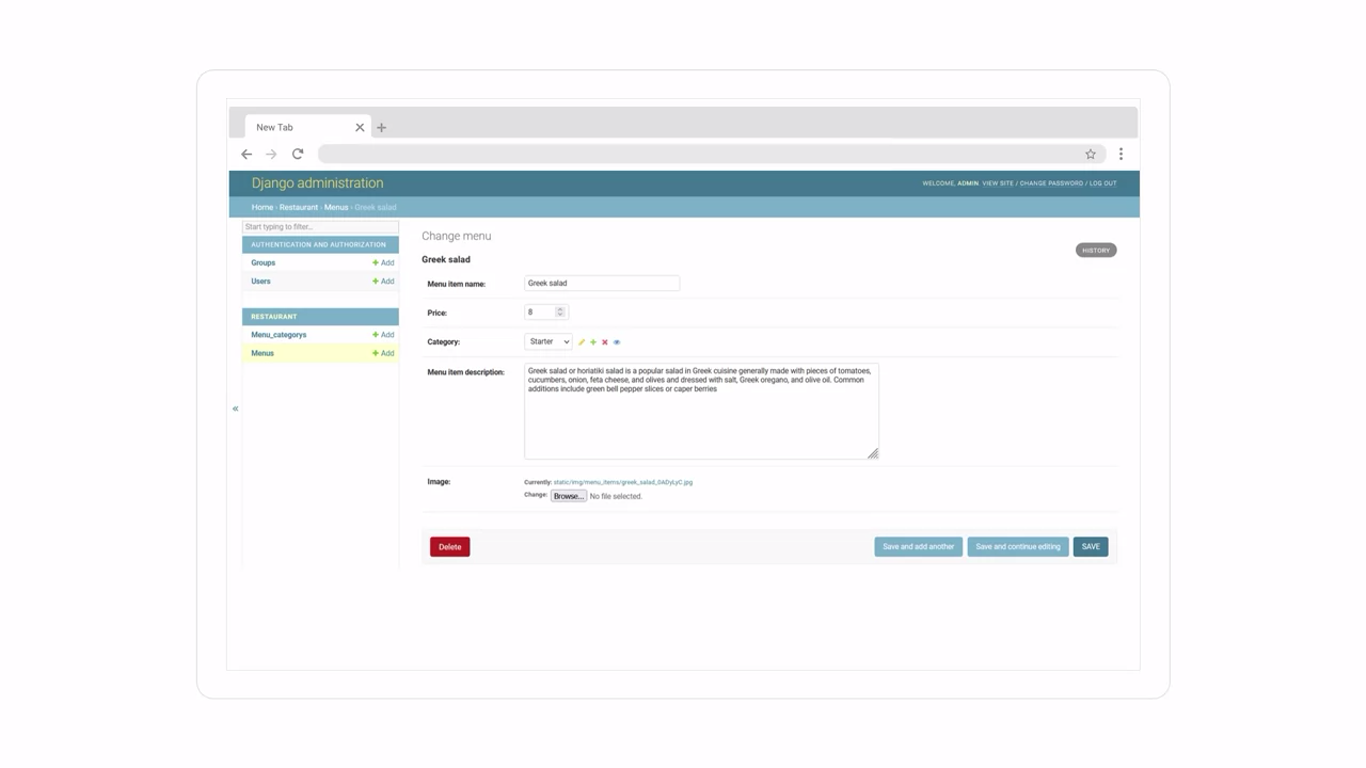Screen dimensions: 1366x768
Task: Click the green plus icon beside Category
Action: click(x=593, y=342)
